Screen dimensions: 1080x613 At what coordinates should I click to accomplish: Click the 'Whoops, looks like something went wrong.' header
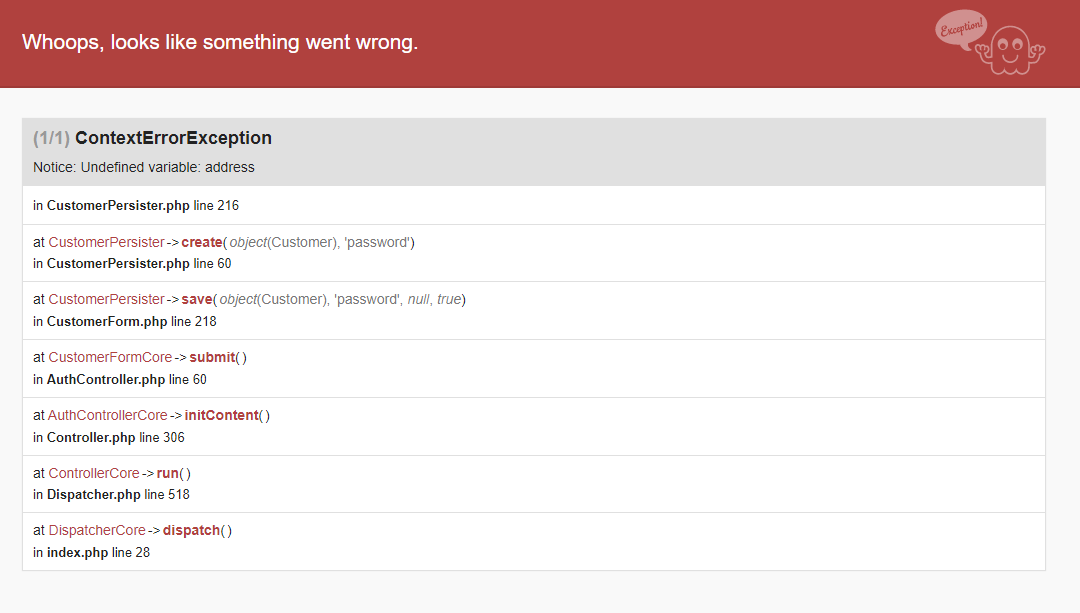(220, 42)
